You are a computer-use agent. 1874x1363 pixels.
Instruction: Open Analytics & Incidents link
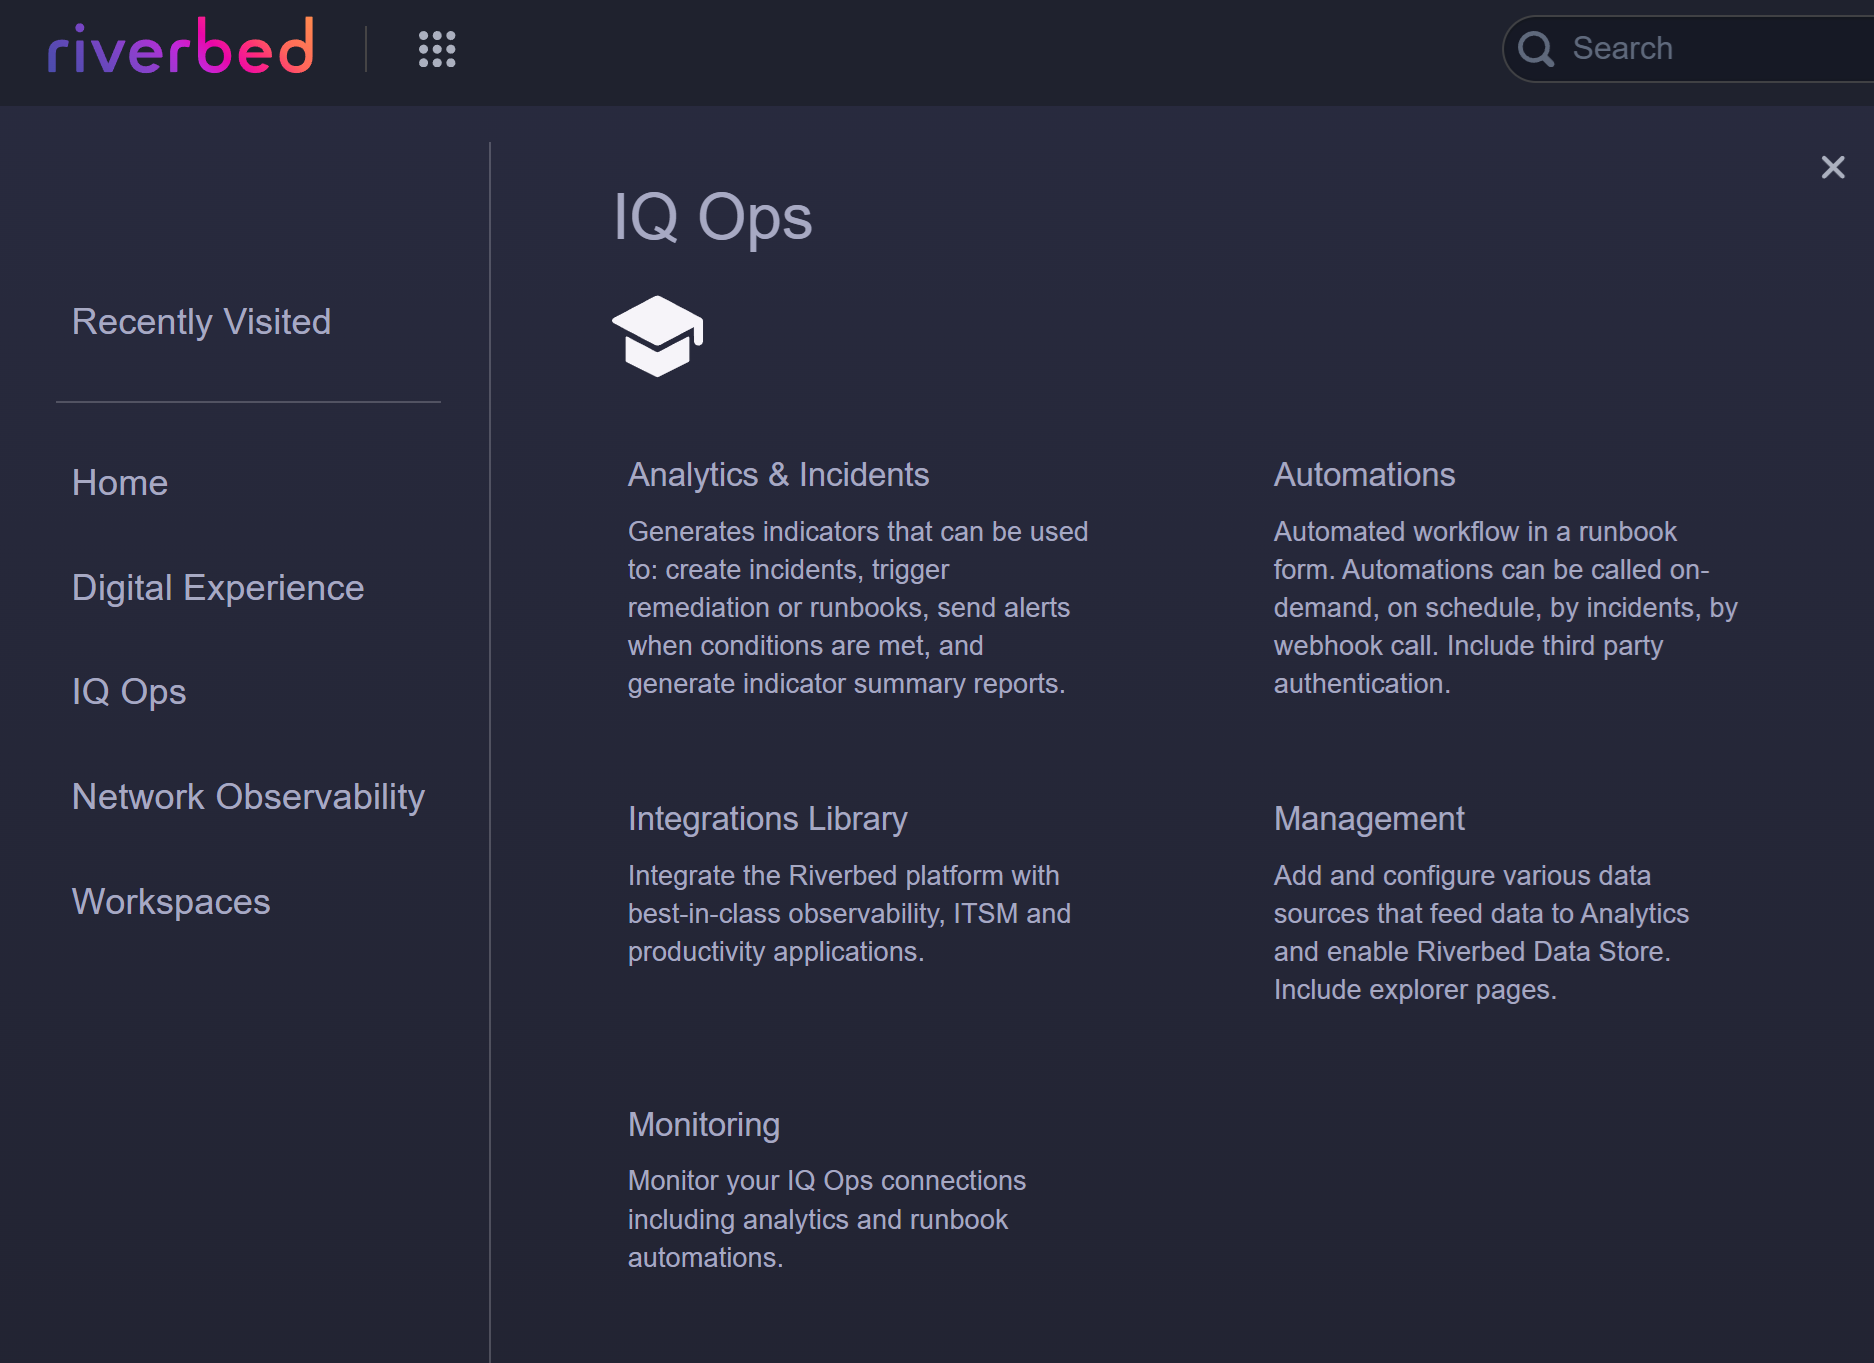(x=778, y=475)
